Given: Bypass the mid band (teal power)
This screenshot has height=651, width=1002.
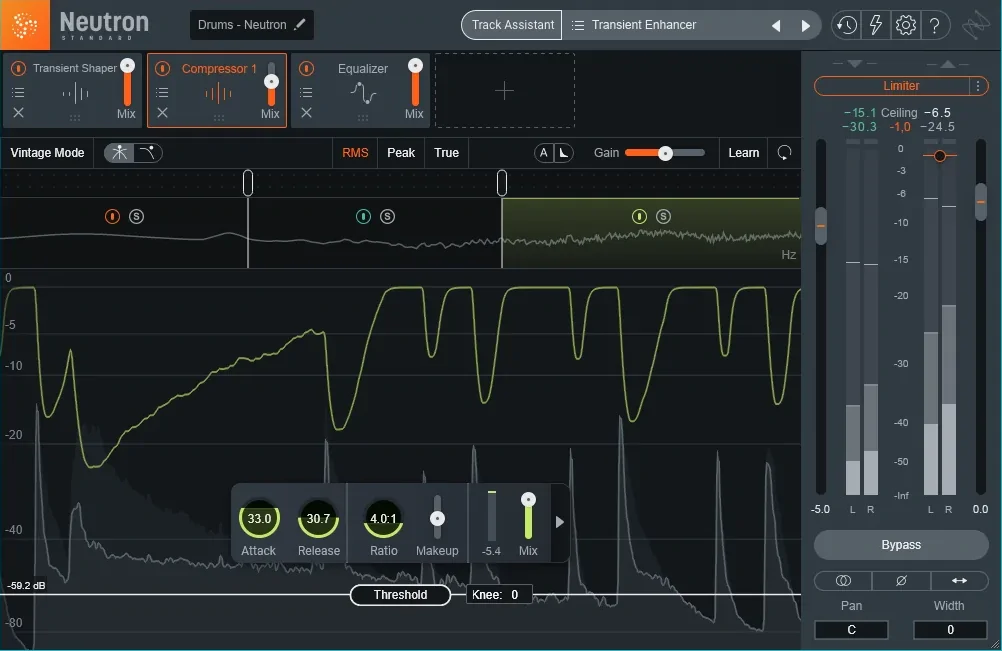Looking at the screenshot, I should click(x=363, y=217).
